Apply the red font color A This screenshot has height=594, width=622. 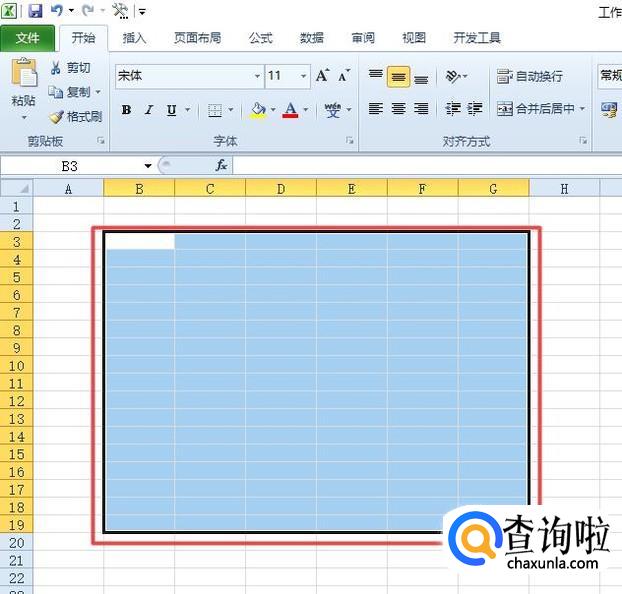tap(290, 110)
